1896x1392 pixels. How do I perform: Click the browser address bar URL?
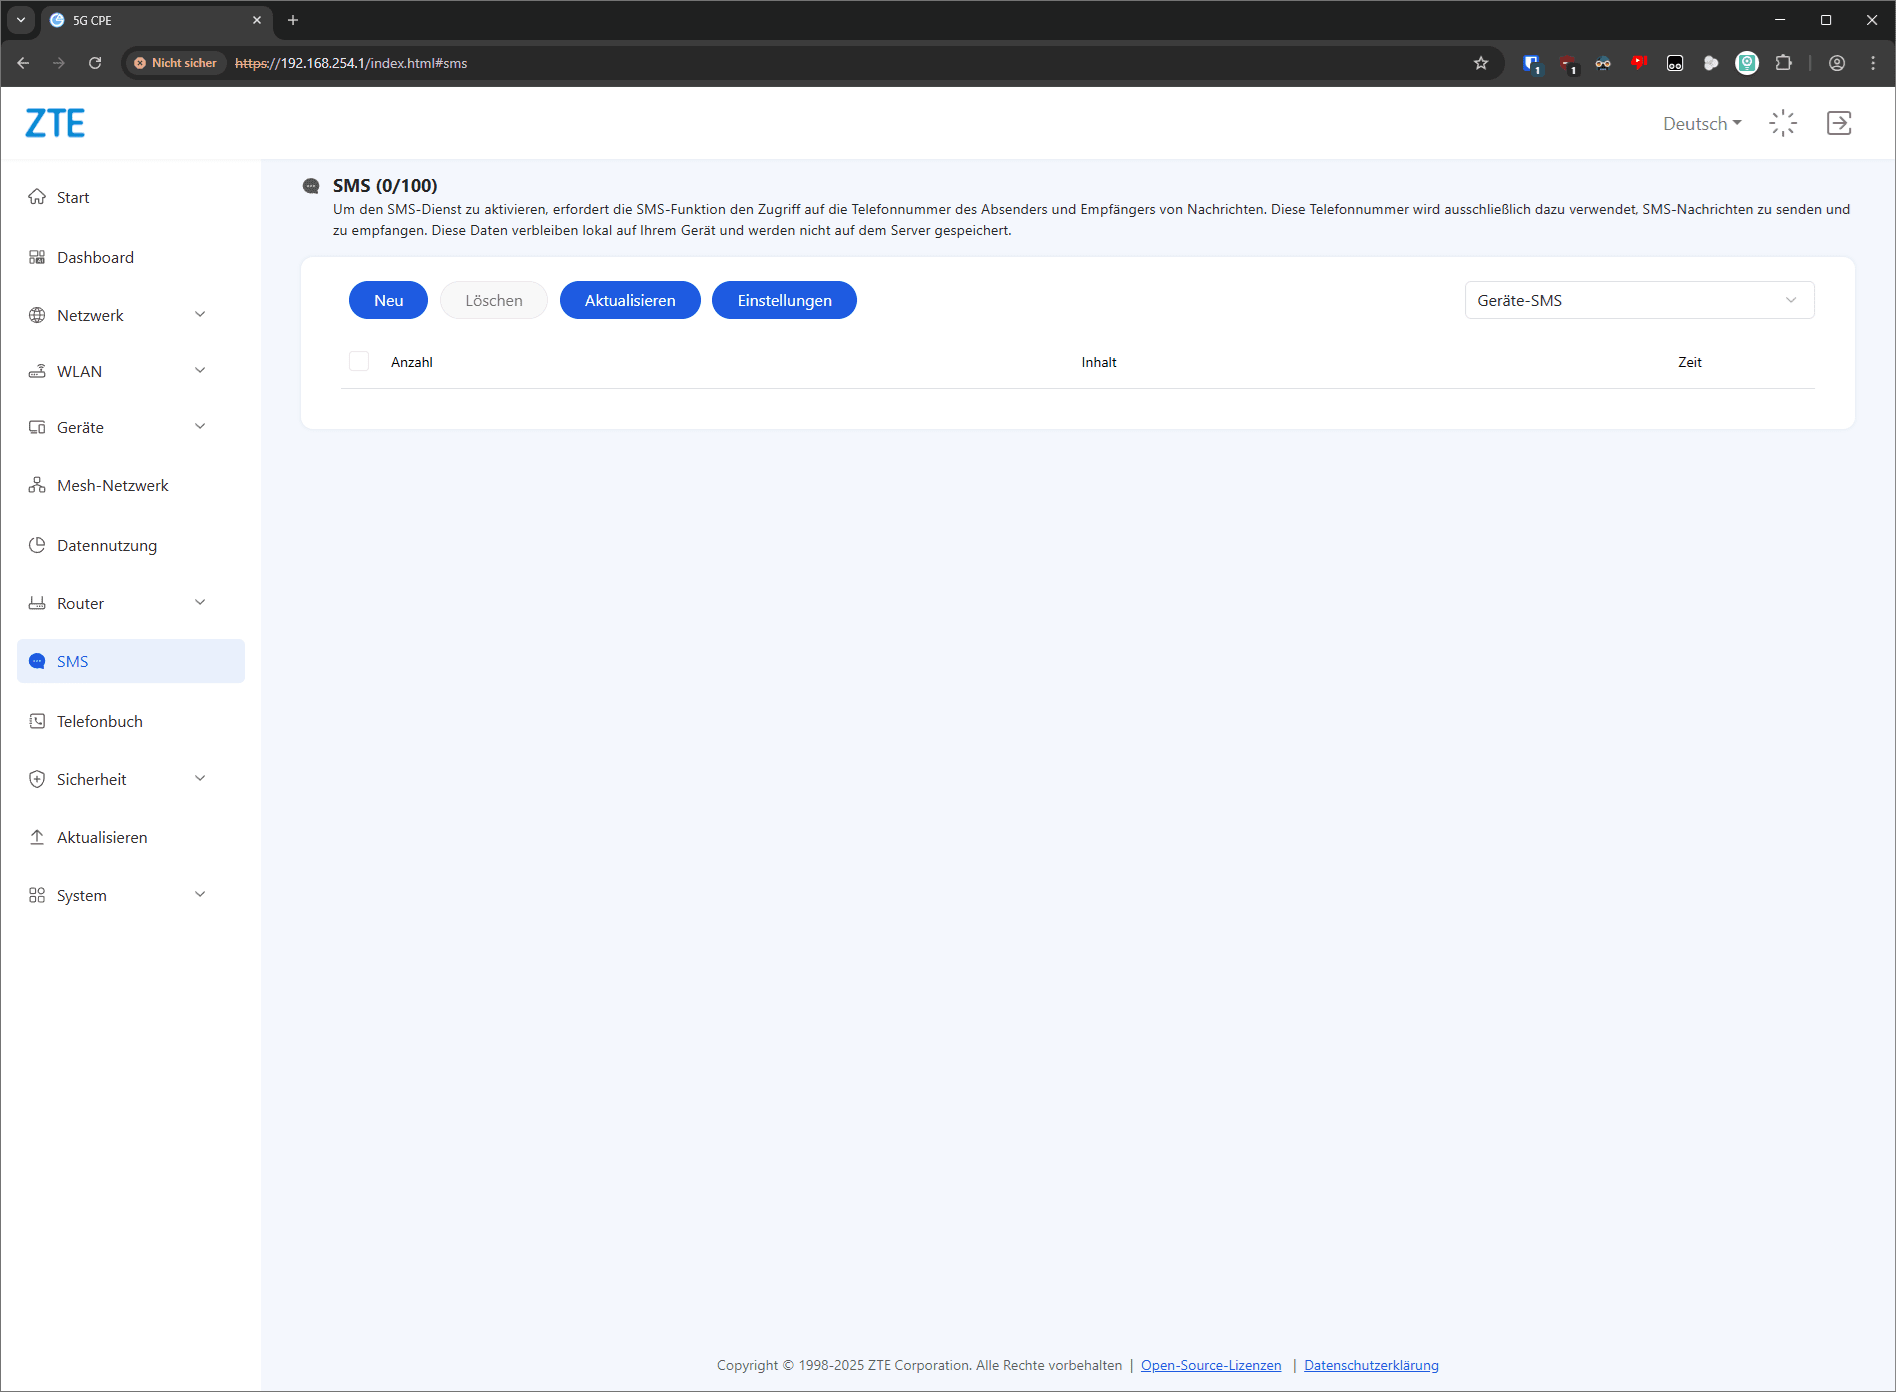pyautogui.click(x=351, y=63)
